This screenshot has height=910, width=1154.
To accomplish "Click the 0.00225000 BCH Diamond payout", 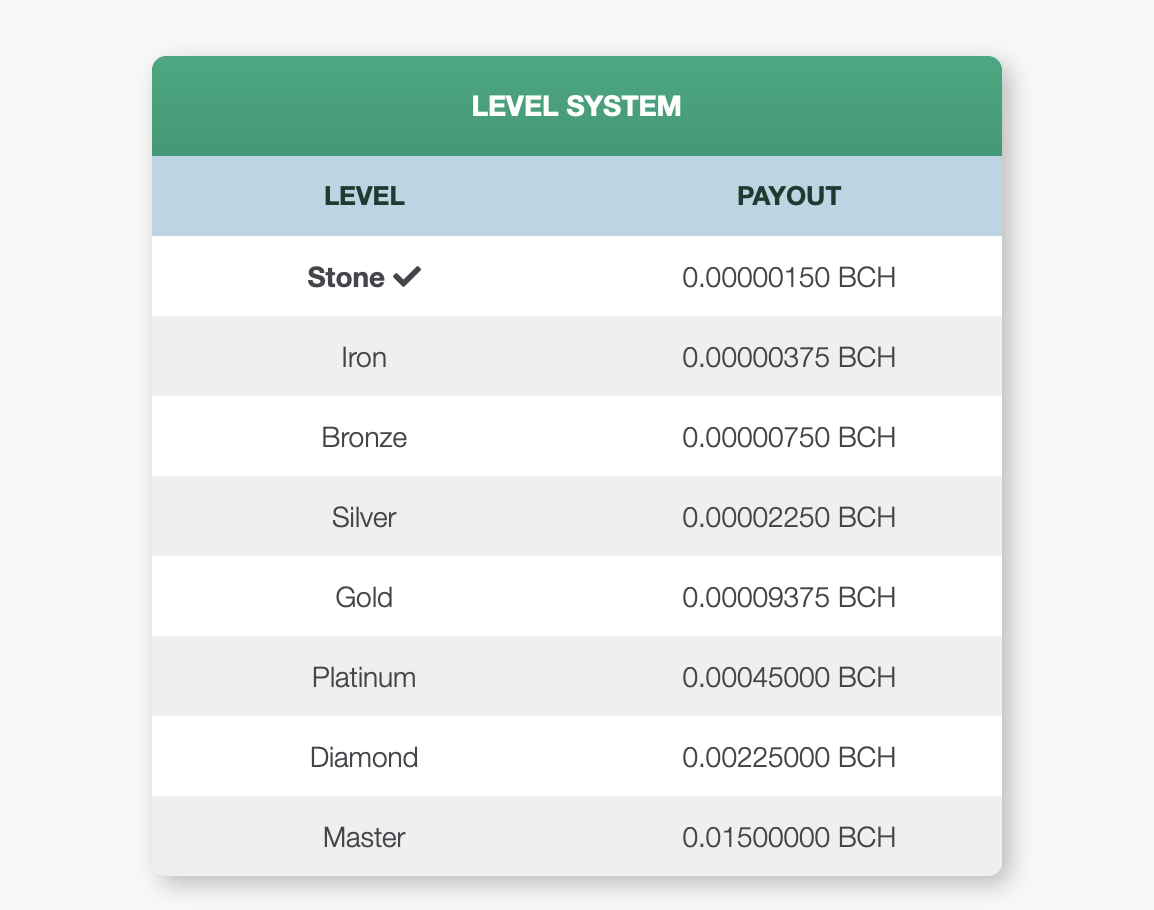I will [x=789, y=758].
